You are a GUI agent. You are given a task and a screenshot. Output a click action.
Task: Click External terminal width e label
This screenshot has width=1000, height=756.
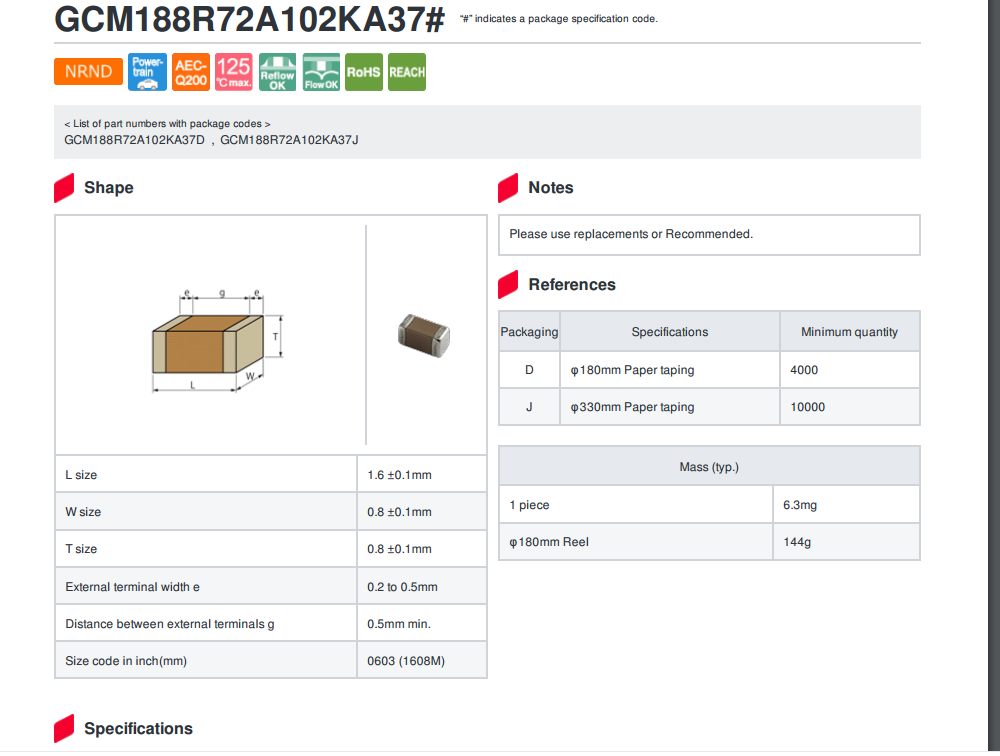click(132, 587)
